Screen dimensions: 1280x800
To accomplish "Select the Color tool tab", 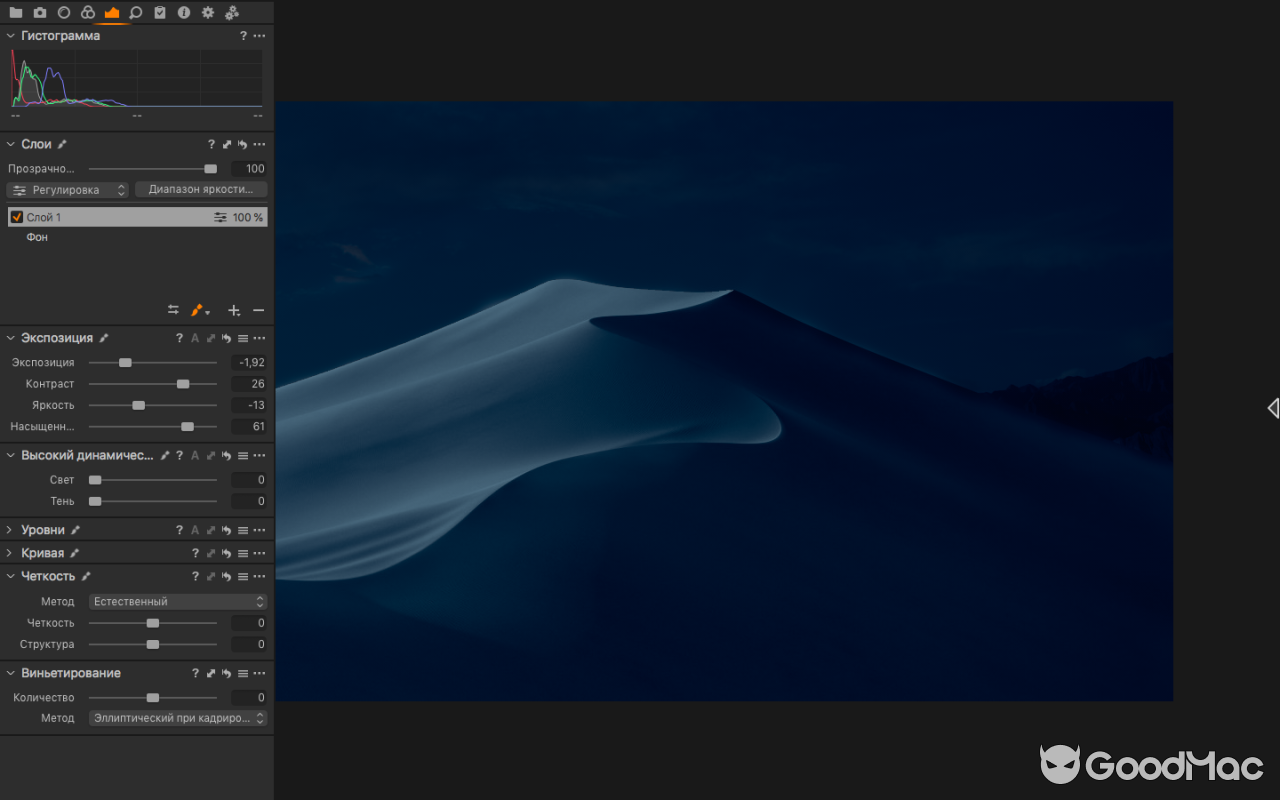I will (x=87, y=13).
